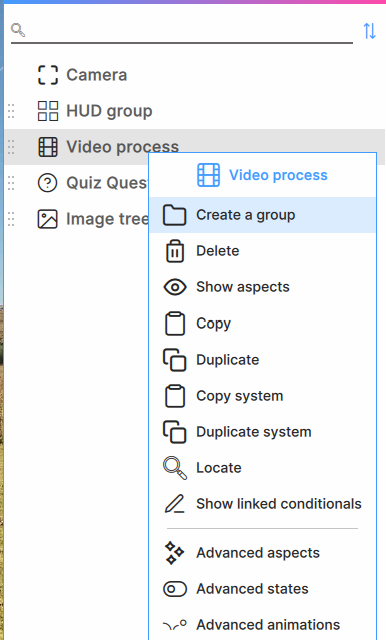Click the trash can icon
This screenshot has width=386, height=640.
pyautogui.click(x=175, y=251)
